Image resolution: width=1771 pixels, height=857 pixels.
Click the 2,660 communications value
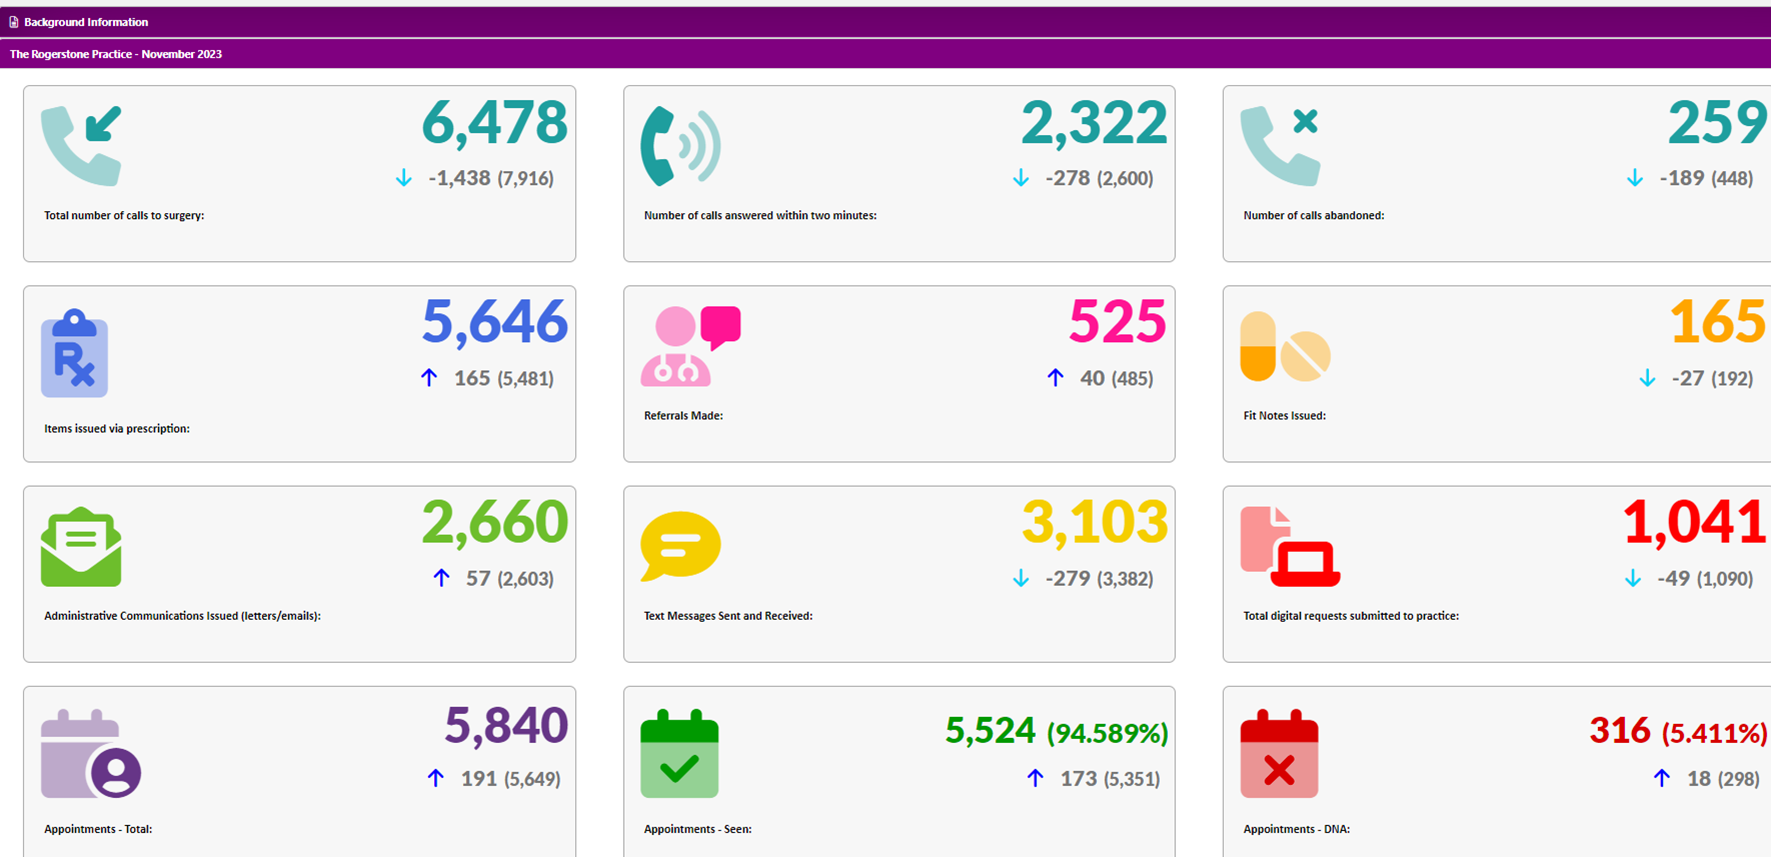tap(494, 523)
